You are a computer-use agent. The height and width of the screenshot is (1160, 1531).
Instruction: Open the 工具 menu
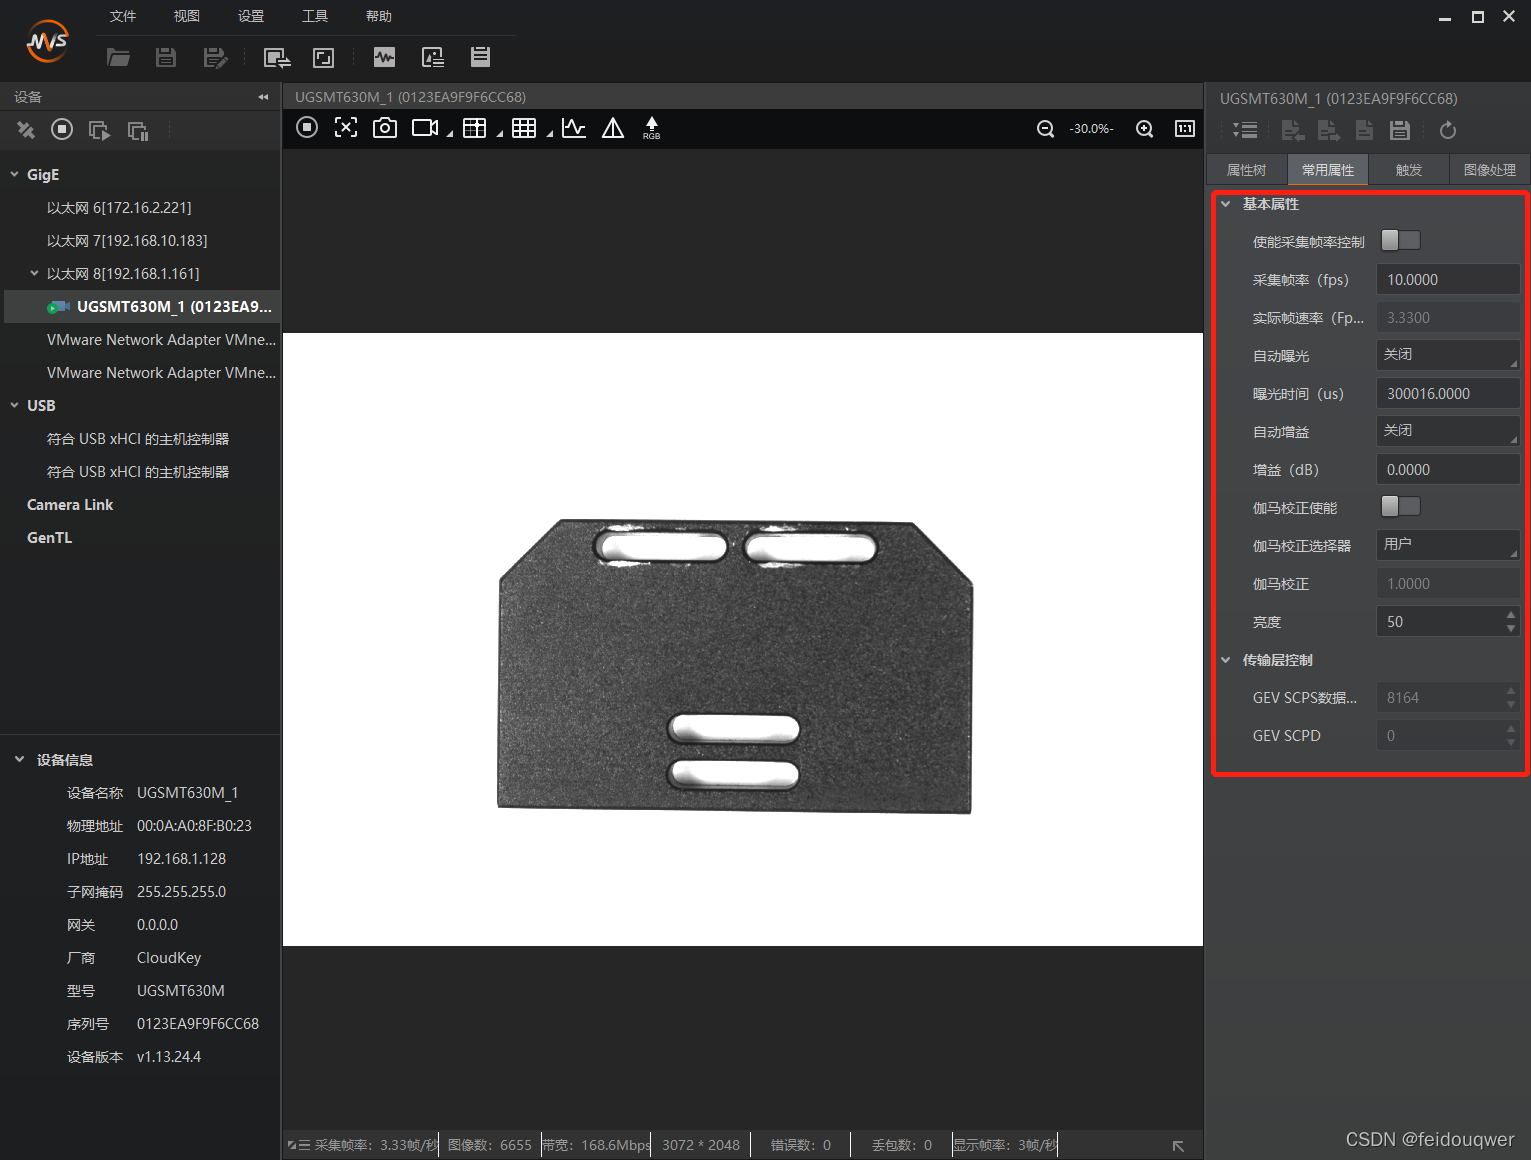(315, 16)
